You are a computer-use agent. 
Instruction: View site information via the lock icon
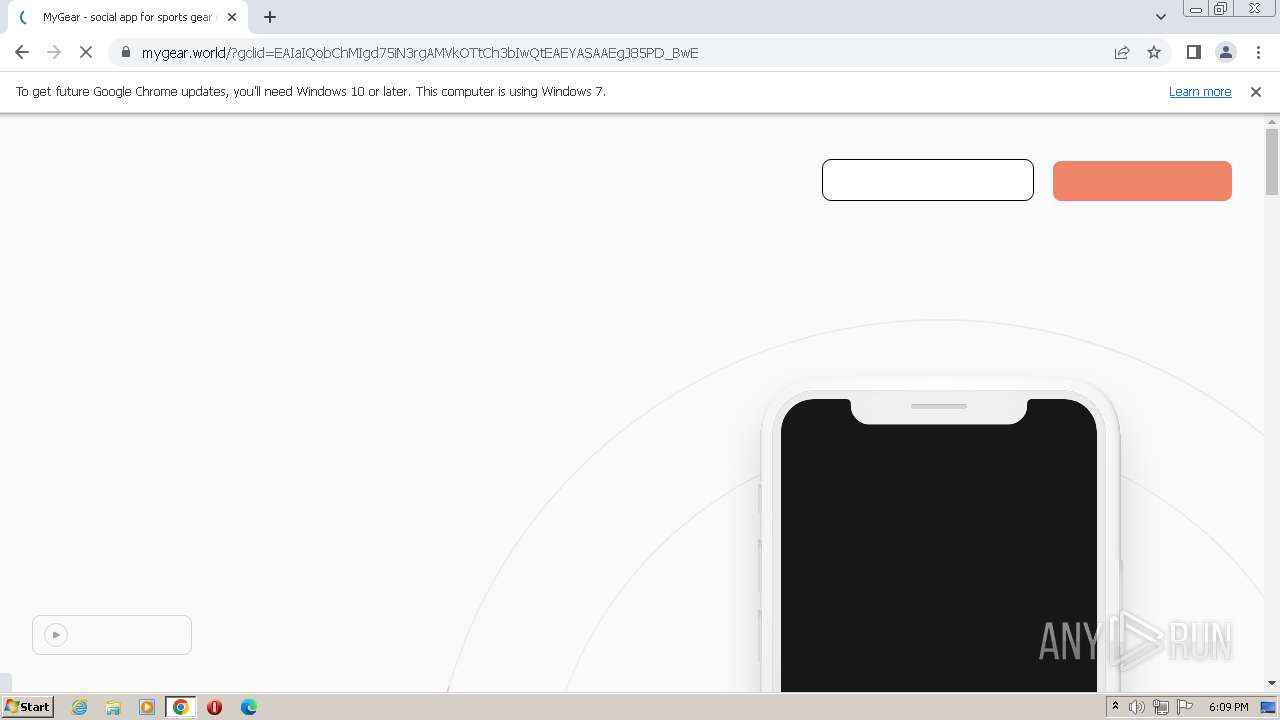(126, 53)
